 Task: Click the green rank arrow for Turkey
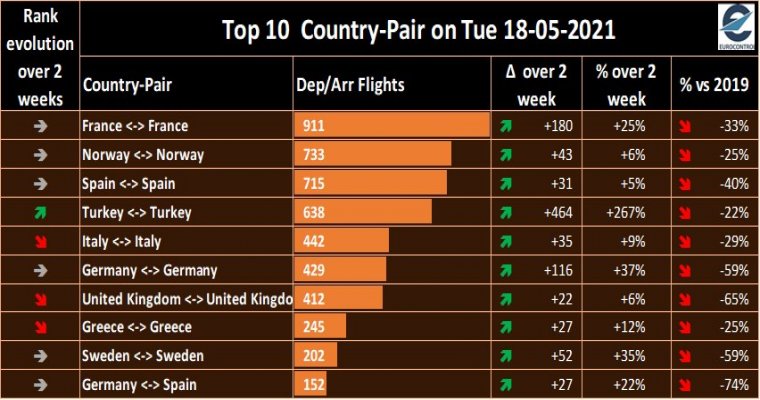[x=40, y=212]
